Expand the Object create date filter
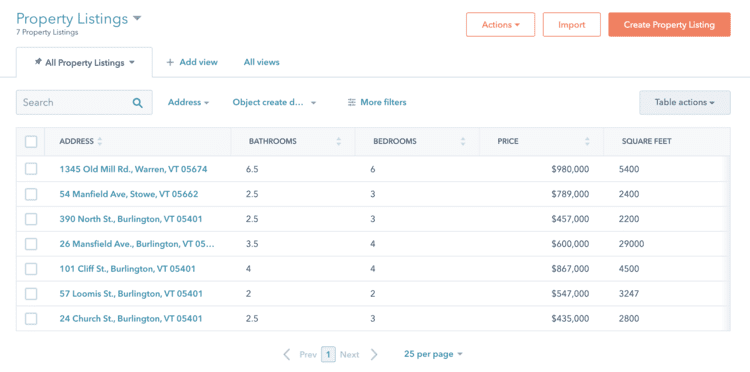 275,102
